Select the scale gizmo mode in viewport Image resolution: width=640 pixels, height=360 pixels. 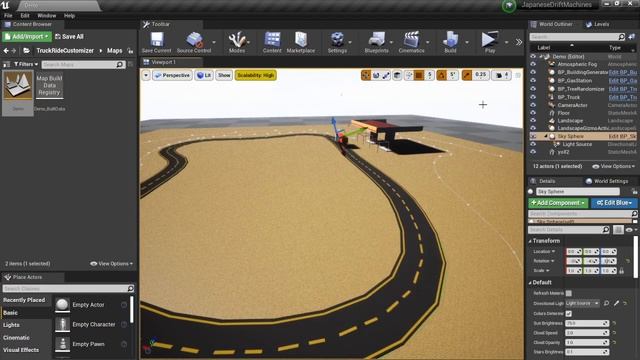coord(386,75)
